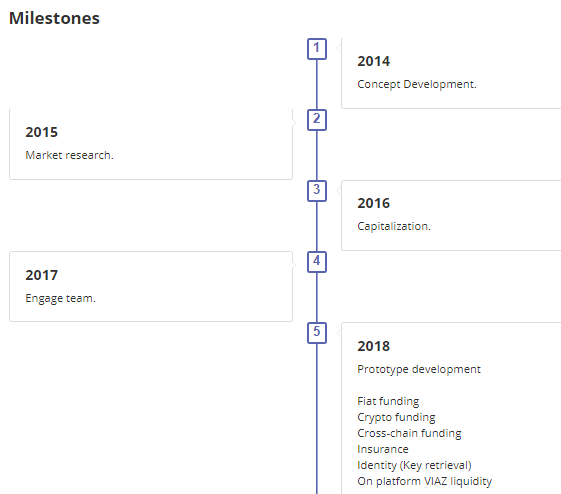The image size is (561, 494).
Task: Click On platform VIAZ liquidity item
Action: [x=425, y=481]
